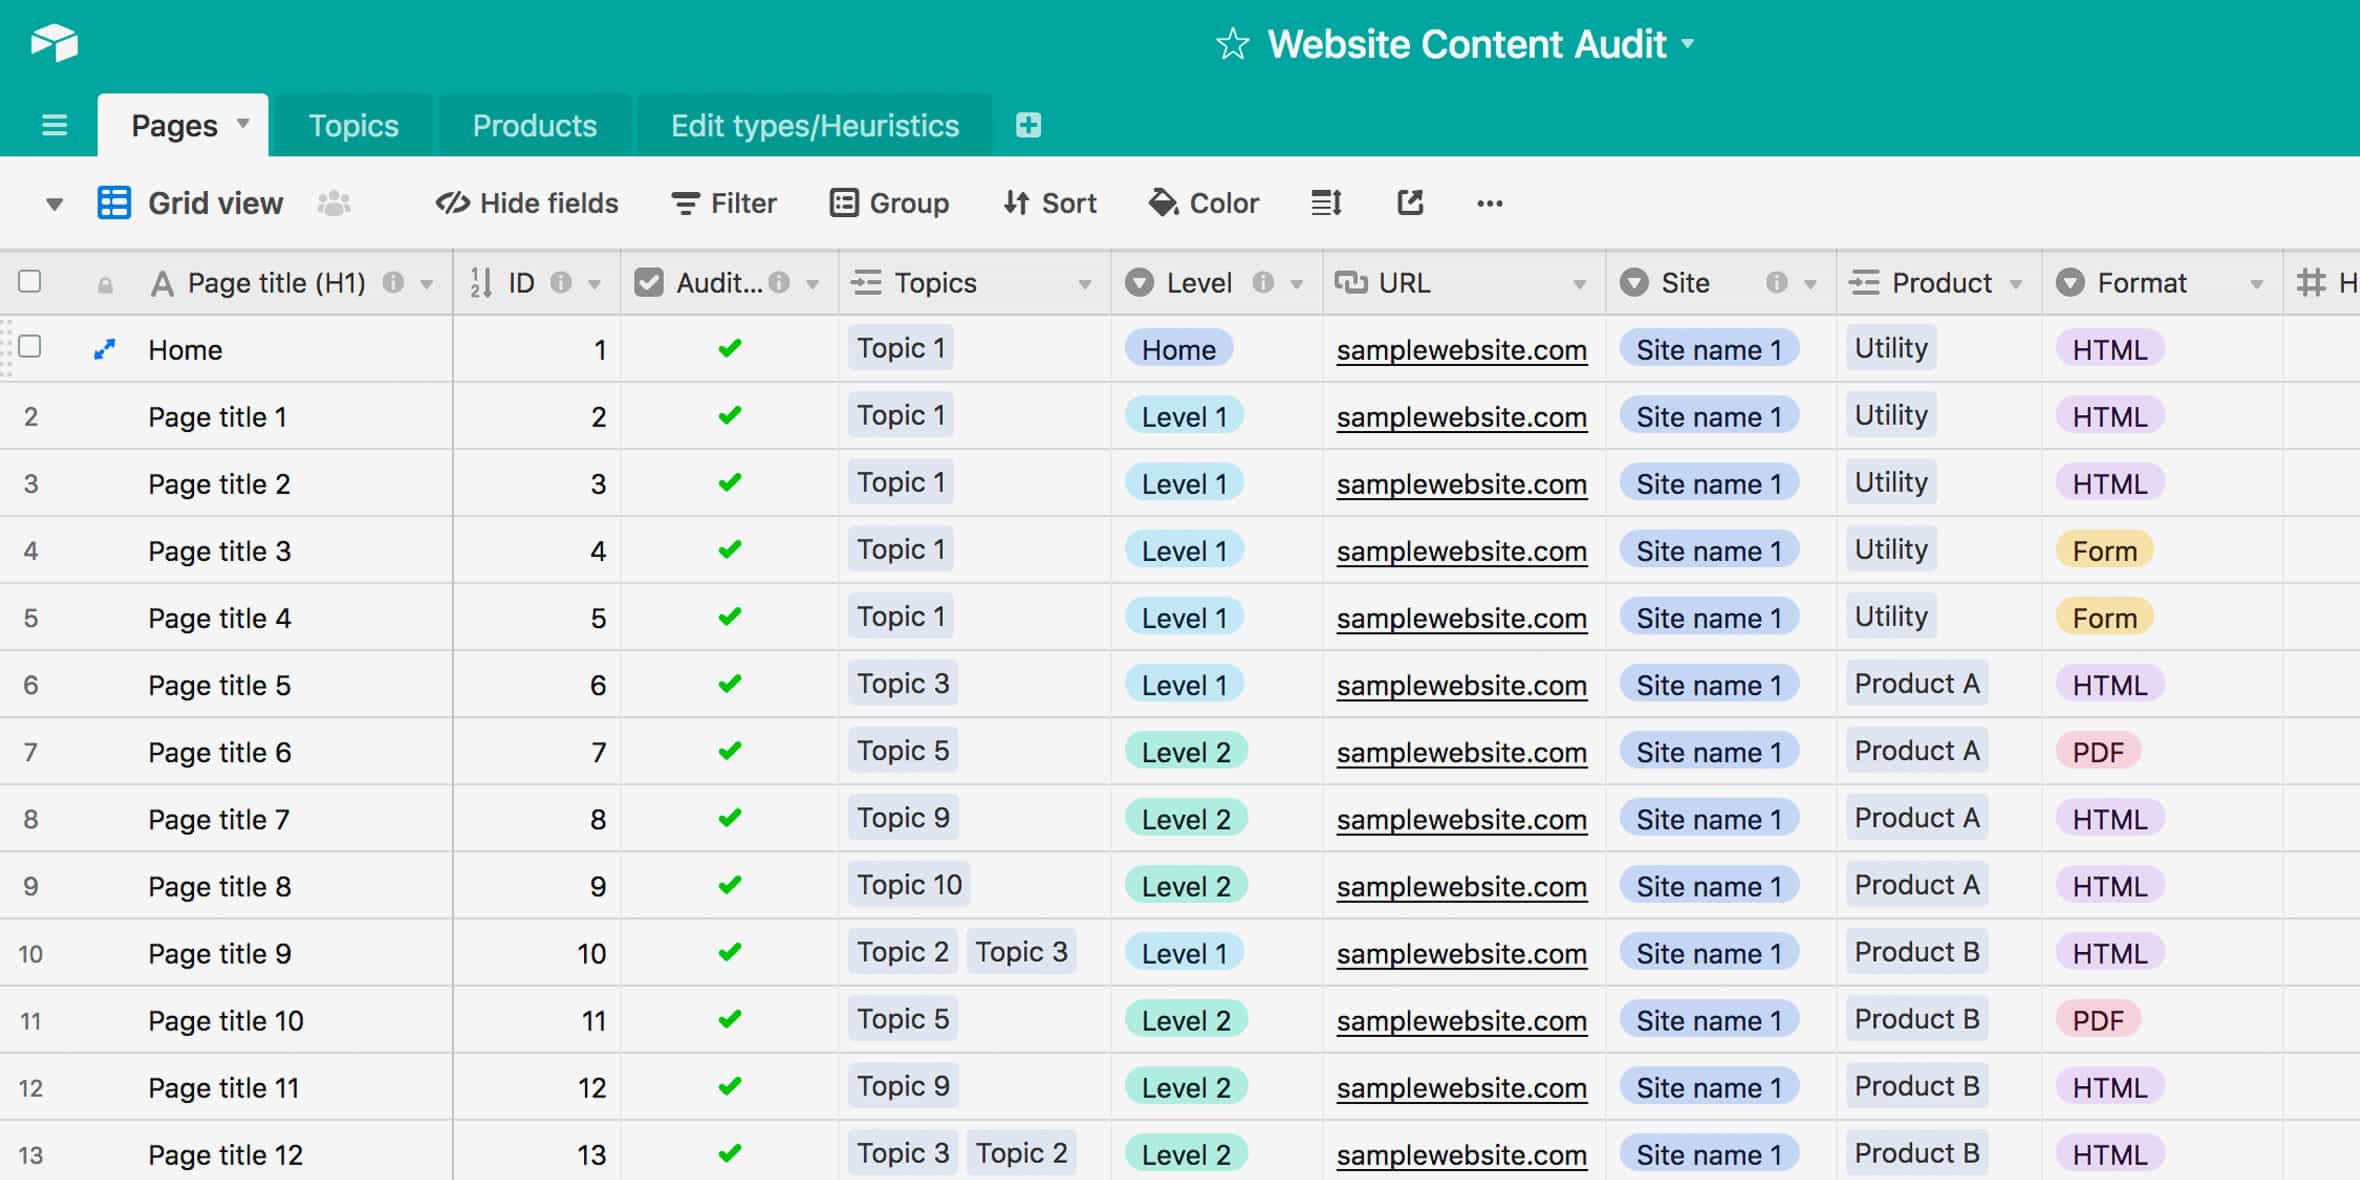Switch to the Products tab
Viewport: 2360px width, 1180px height.
[534, 125]
